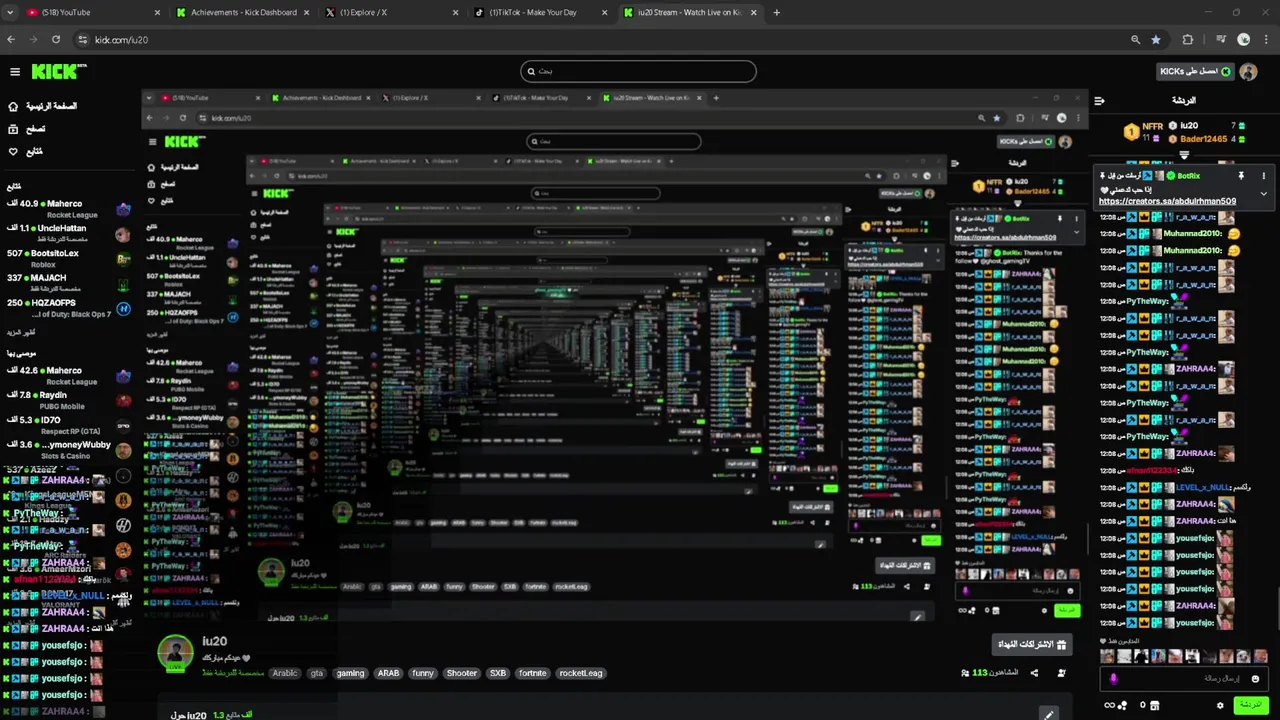Click the gaming tag chip
1280x720 pixels.
pos(350,673)
